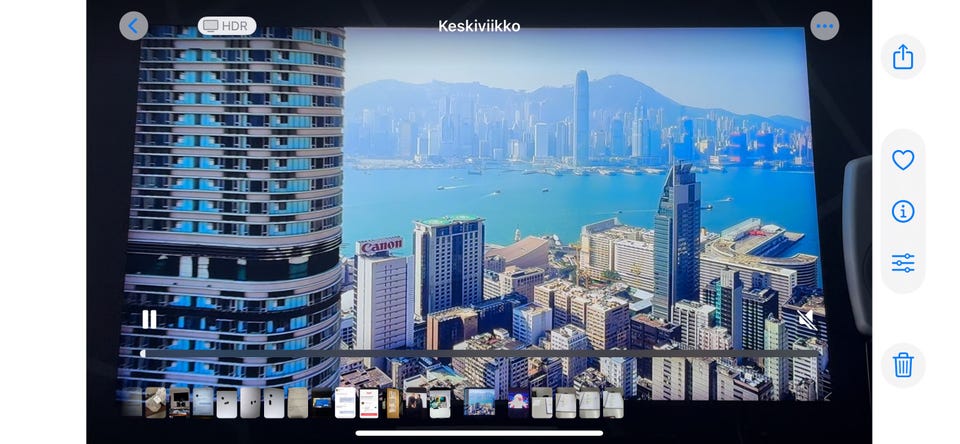Unmute the video with the speaker icon
The image size is (960, 444).
click(x=807, y=319)
